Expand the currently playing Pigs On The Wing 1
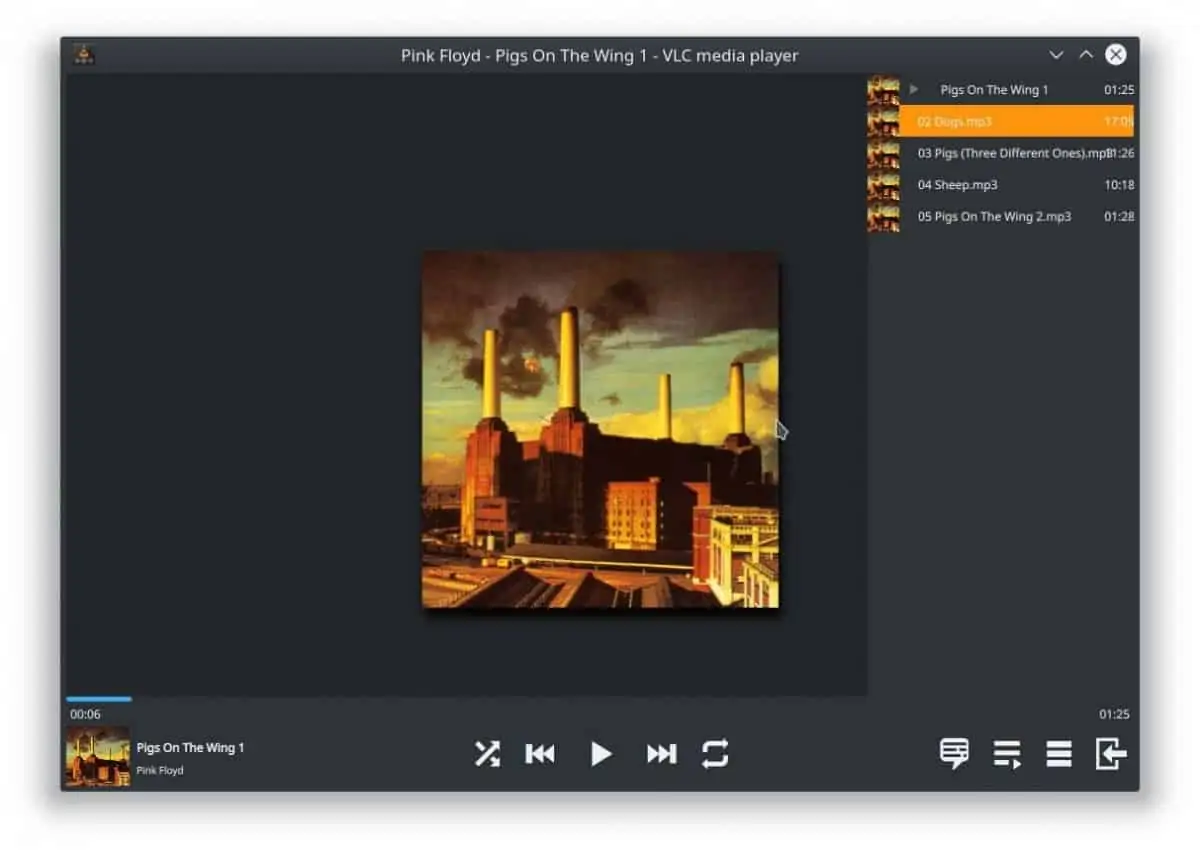1200x851 pixels. [x=913, y=89]
